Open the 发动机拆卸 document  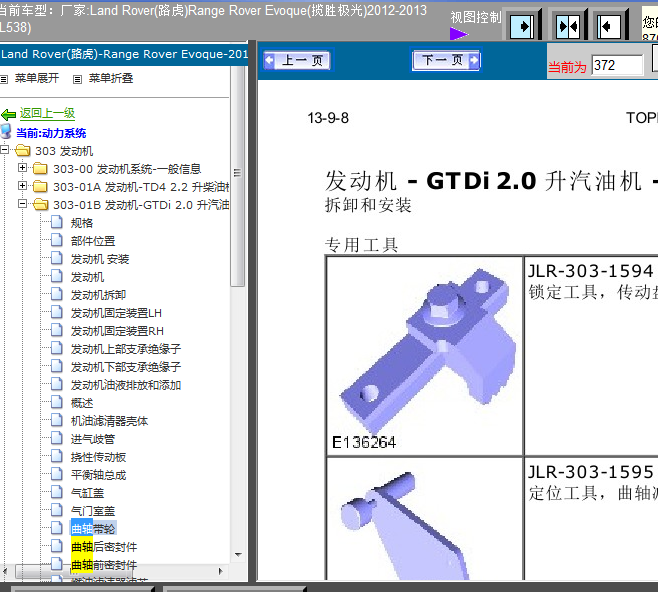click(x=98, y=295)
